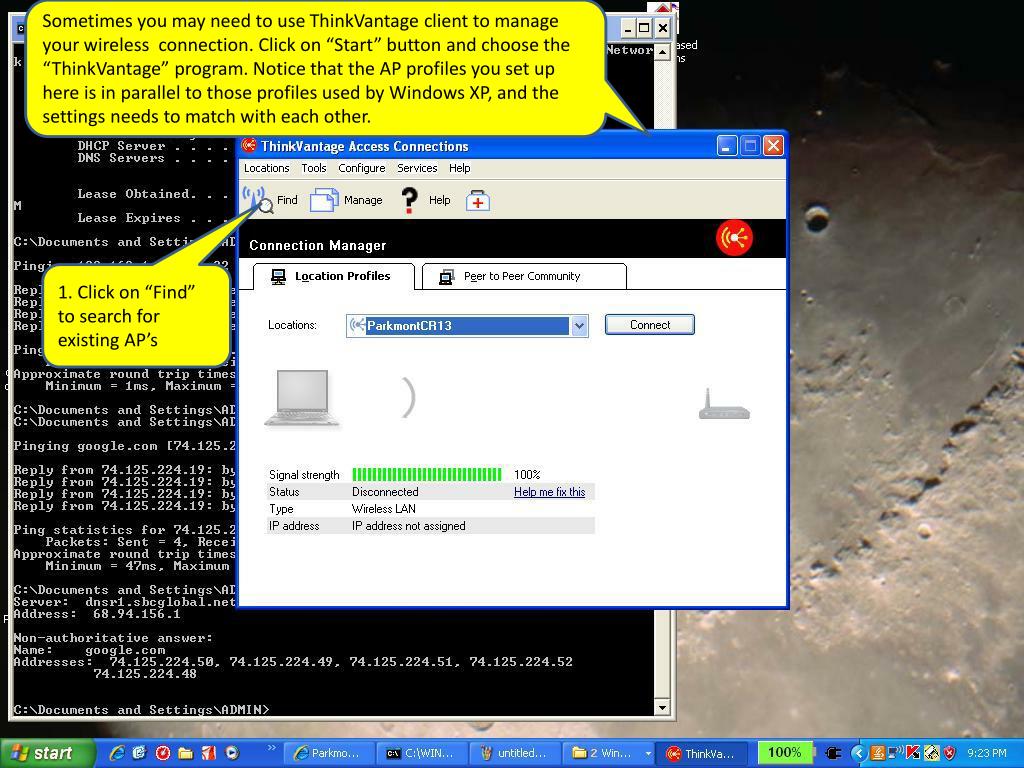The height and width of the screenshot is (768, 1024).
Task: Click the yellow-black tray icon
Action: click(931, 753)
